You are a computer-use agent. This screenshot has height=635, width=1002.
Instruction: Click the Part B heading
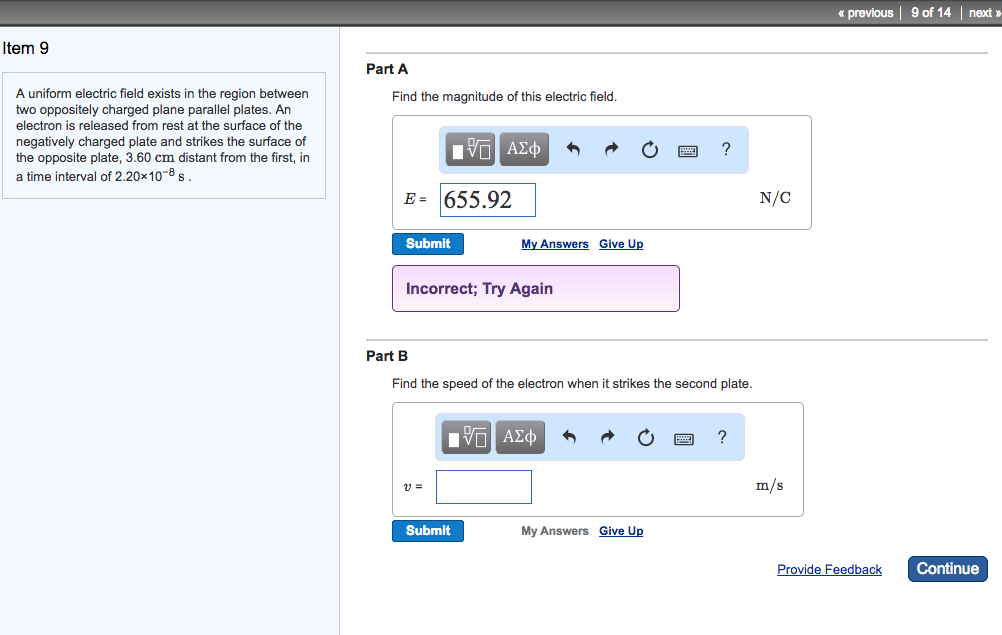387,356
